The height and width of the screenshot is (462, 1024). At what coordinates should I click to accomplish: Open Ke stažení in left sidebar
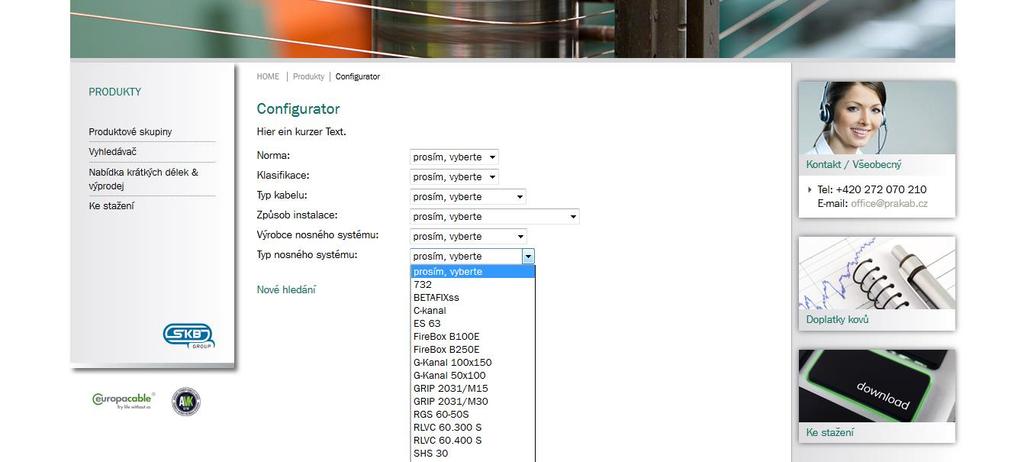point(112,206)
